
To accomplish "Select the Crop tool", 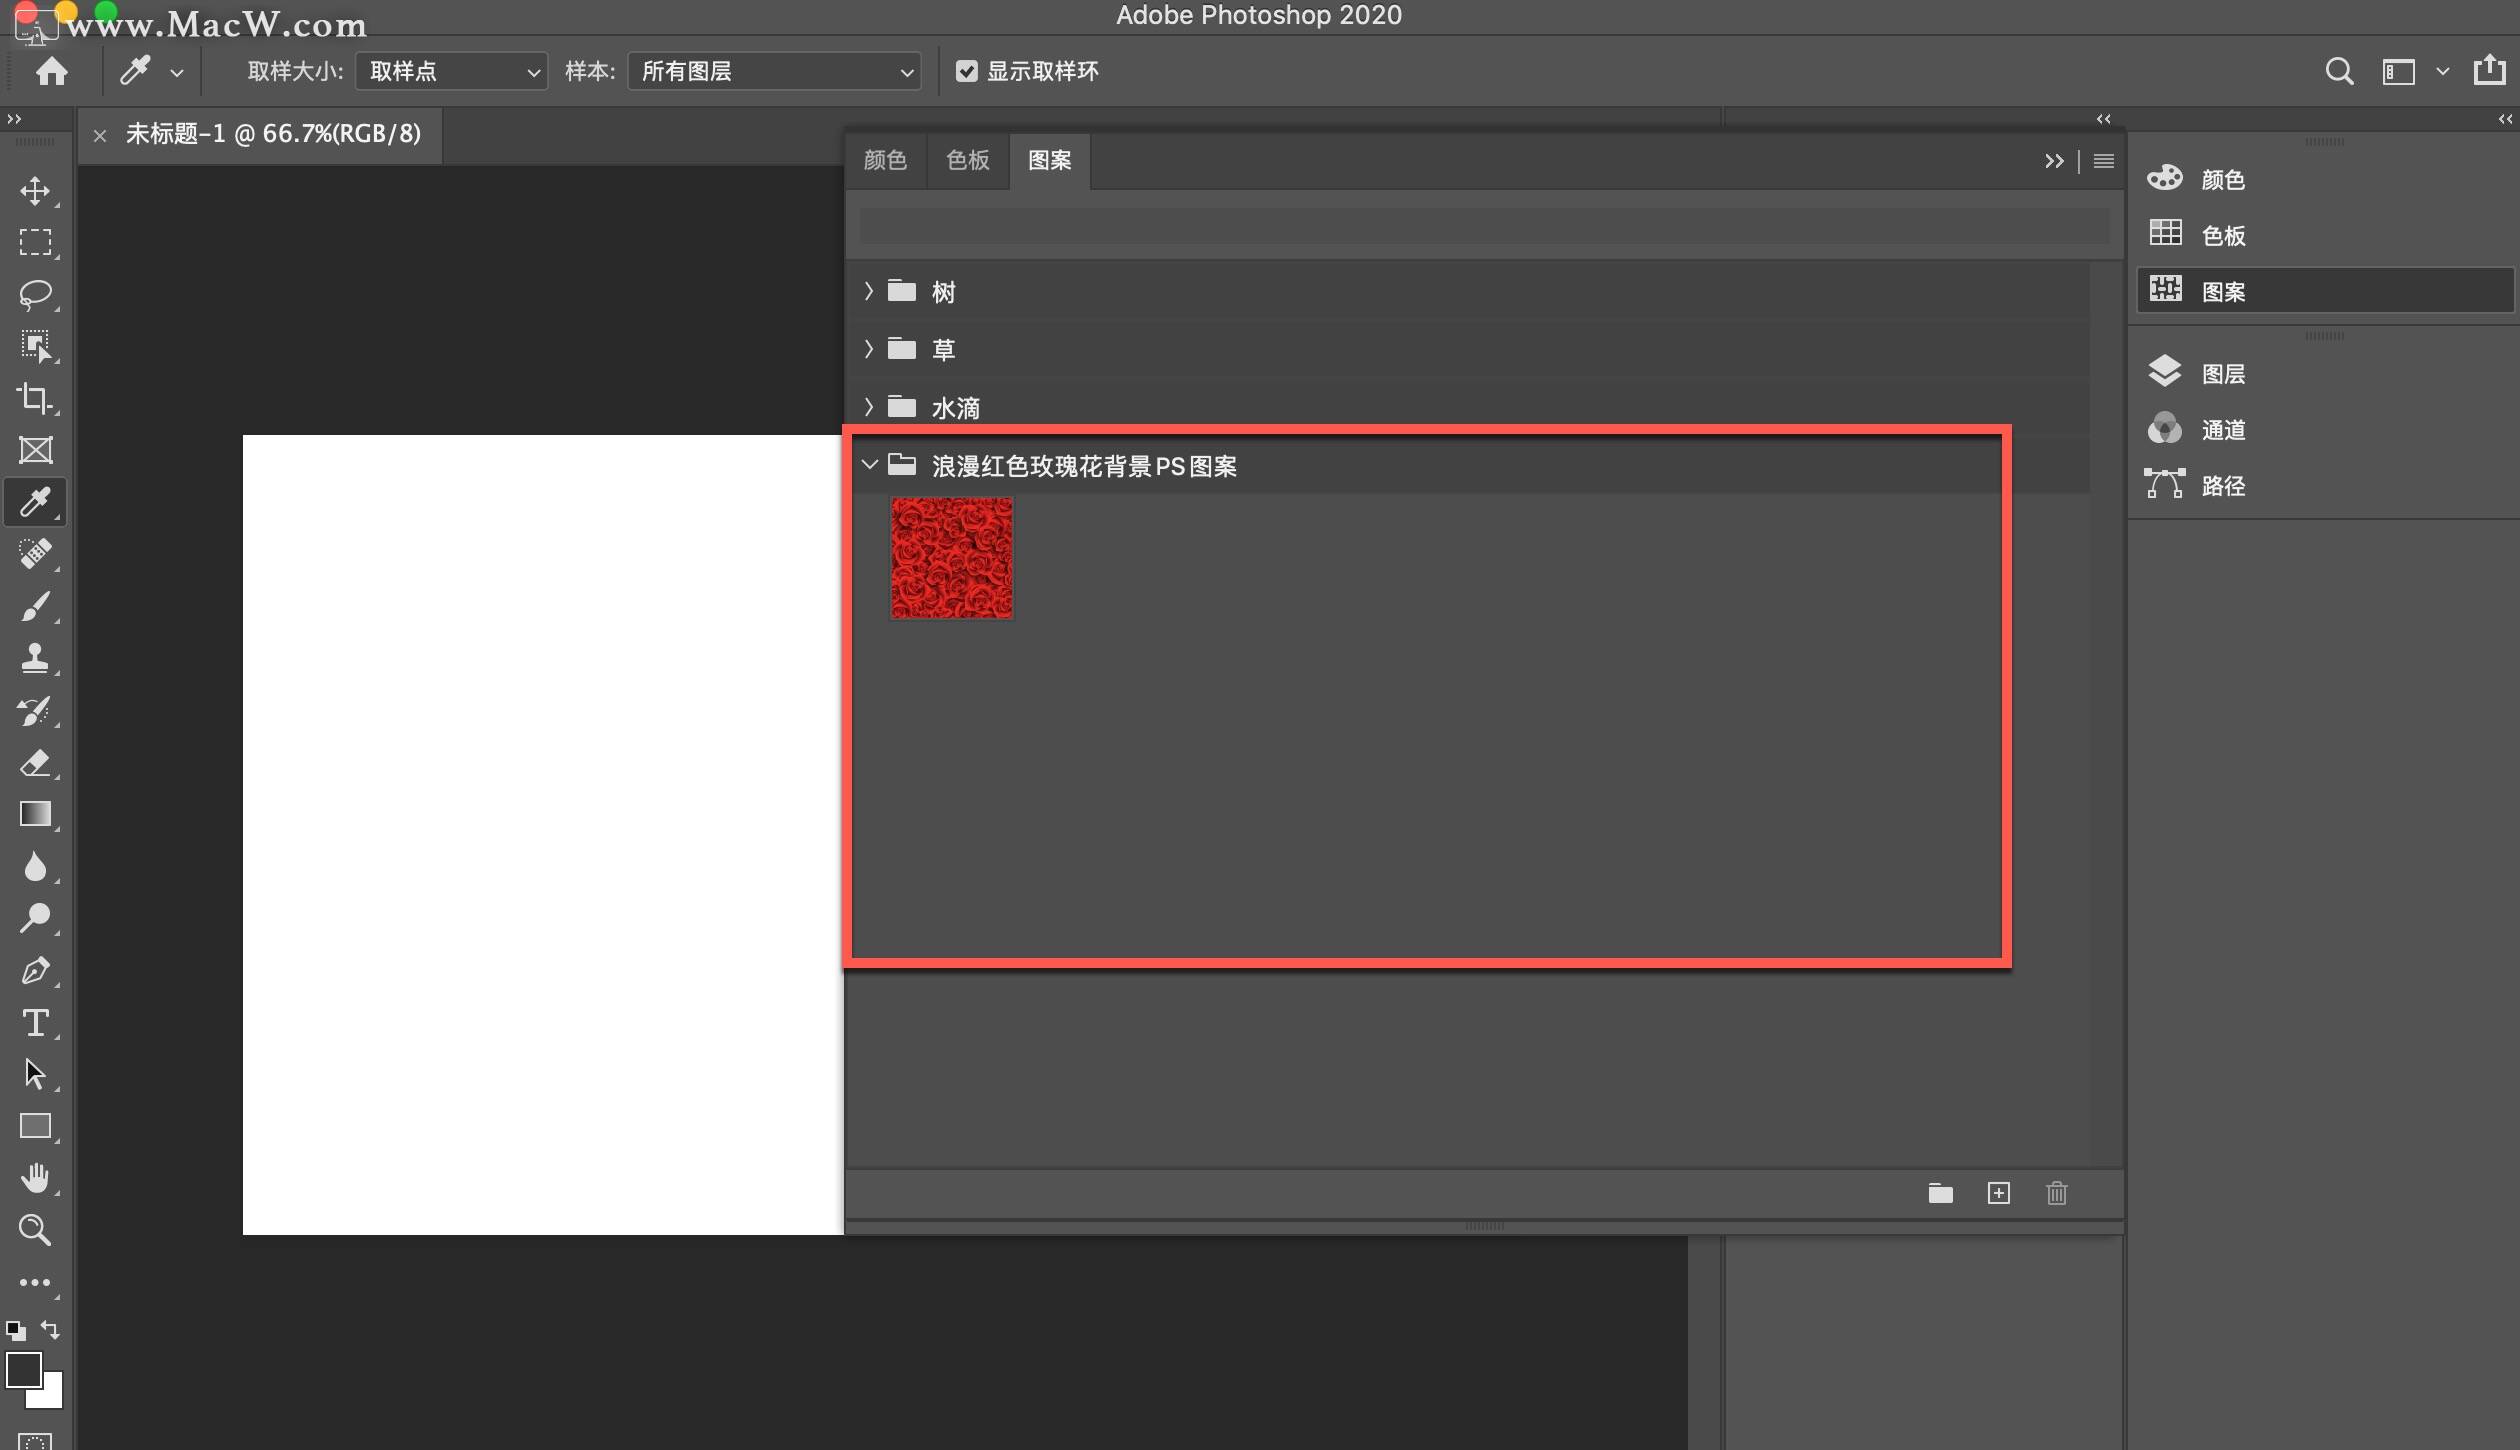I will pyautogui.click(x=35, y=398).
